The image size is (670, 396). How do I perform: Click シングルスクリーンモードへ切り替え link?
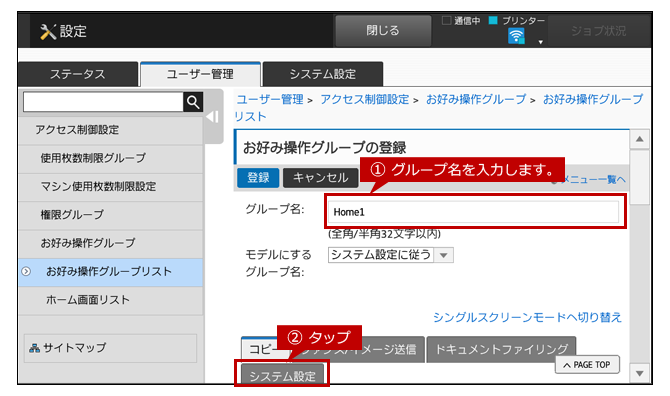[x=527, y=317]
